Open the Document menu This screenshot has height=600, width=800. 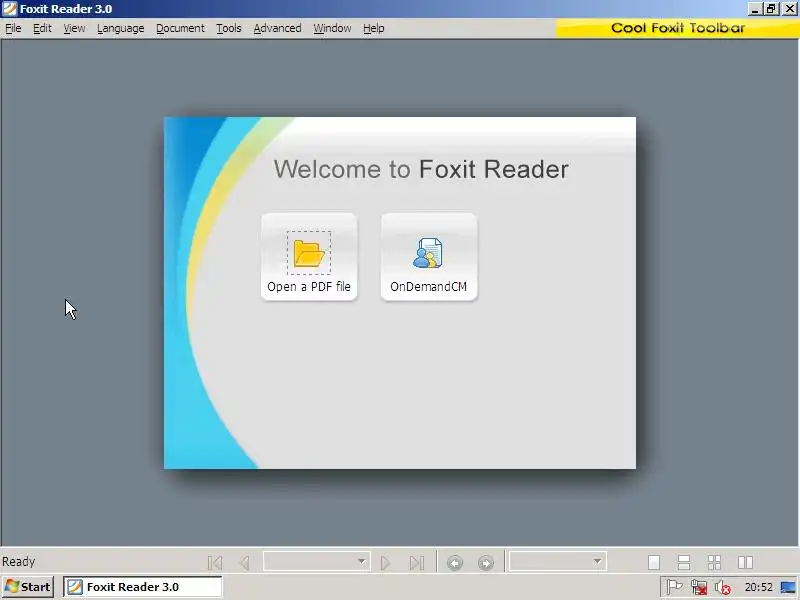tap(180, 29)
